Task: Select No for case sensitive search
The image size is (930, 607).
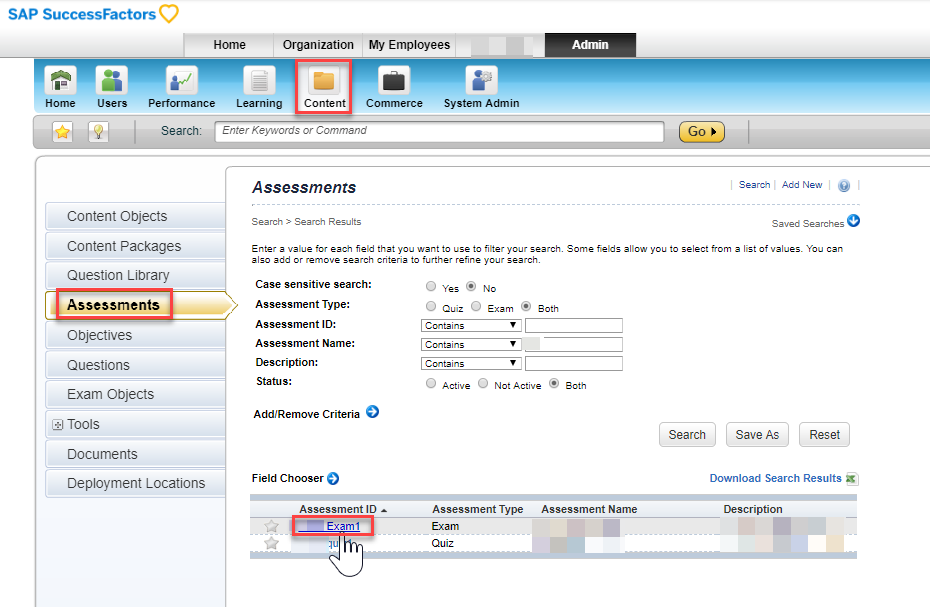Action: 471,287
